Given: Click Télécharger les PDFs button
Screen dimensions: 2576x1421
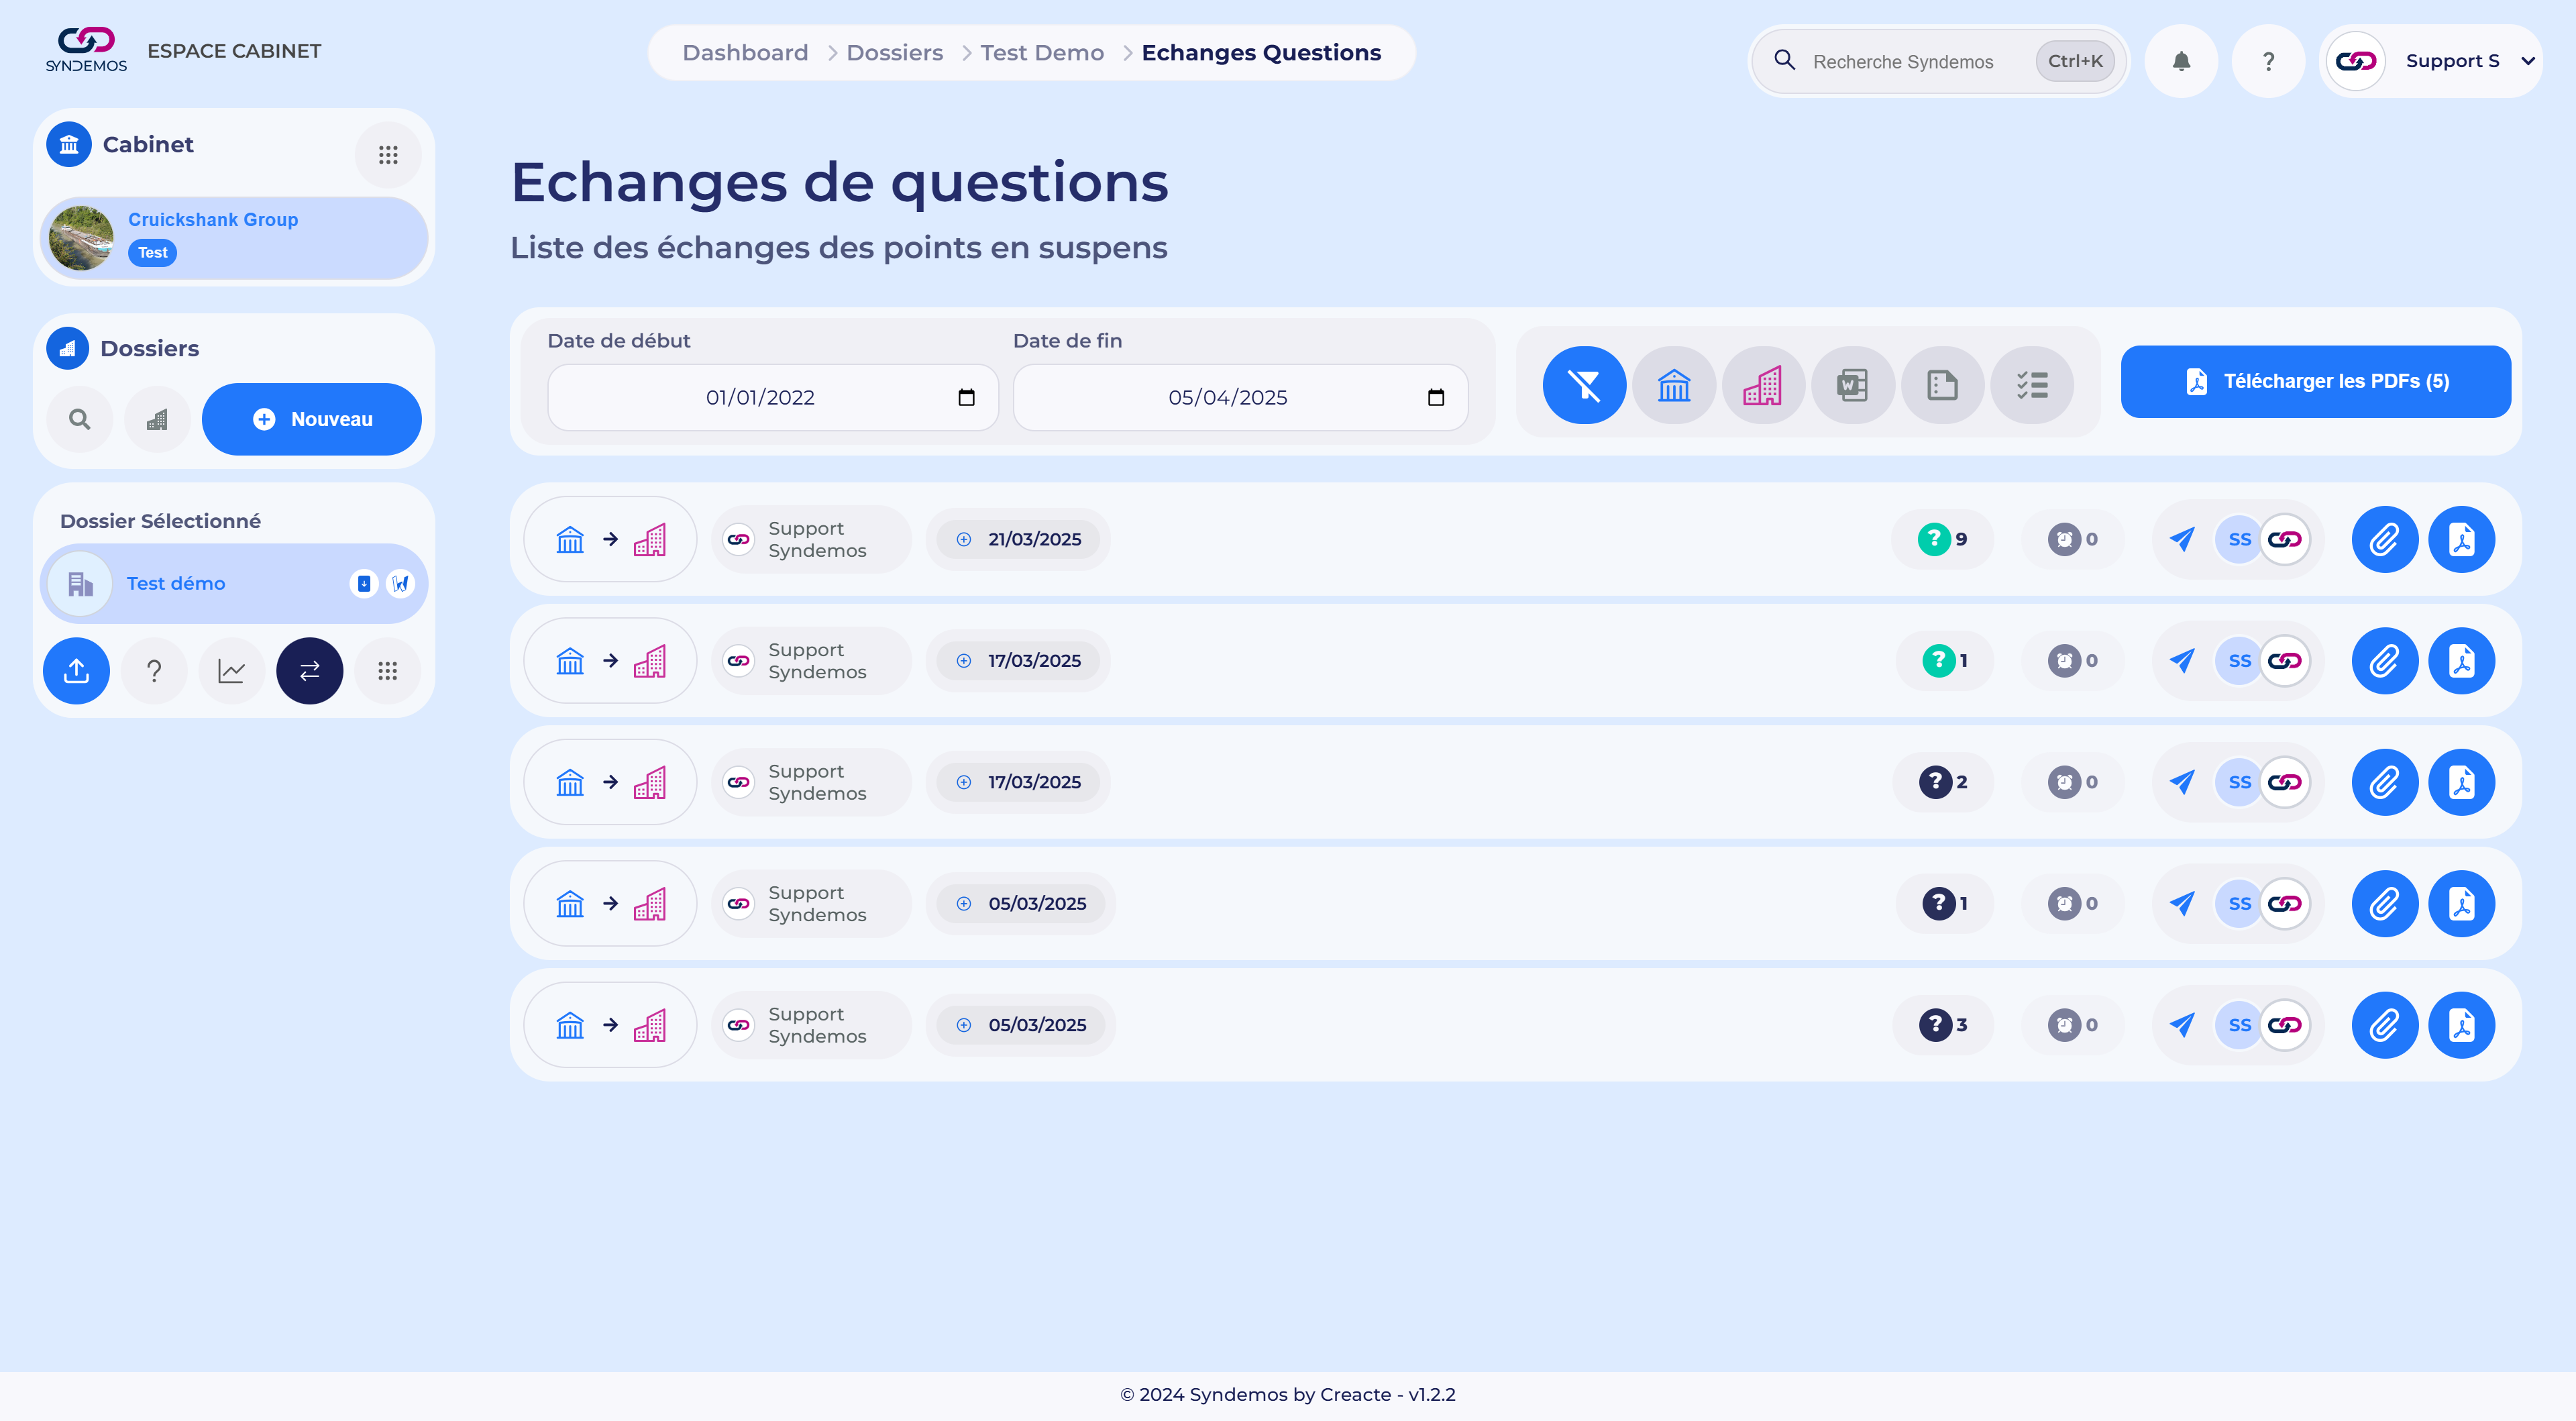Looking at the screenshot, I should tap(2315, 382).
